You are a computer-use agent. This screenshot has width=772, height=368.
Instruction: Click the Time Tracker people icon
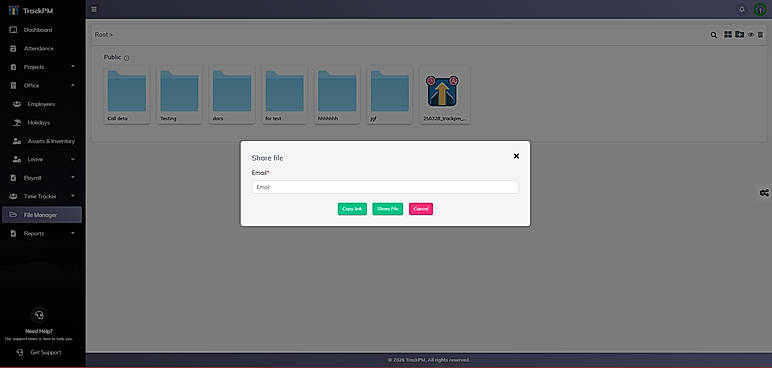(x=14, y=196)
